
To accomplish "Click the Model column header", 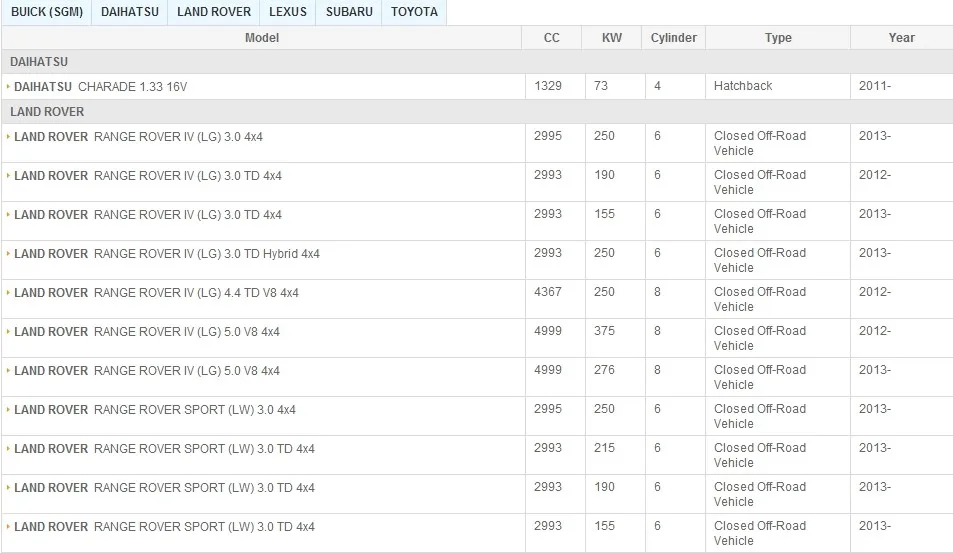I will [x=262, y=38].
